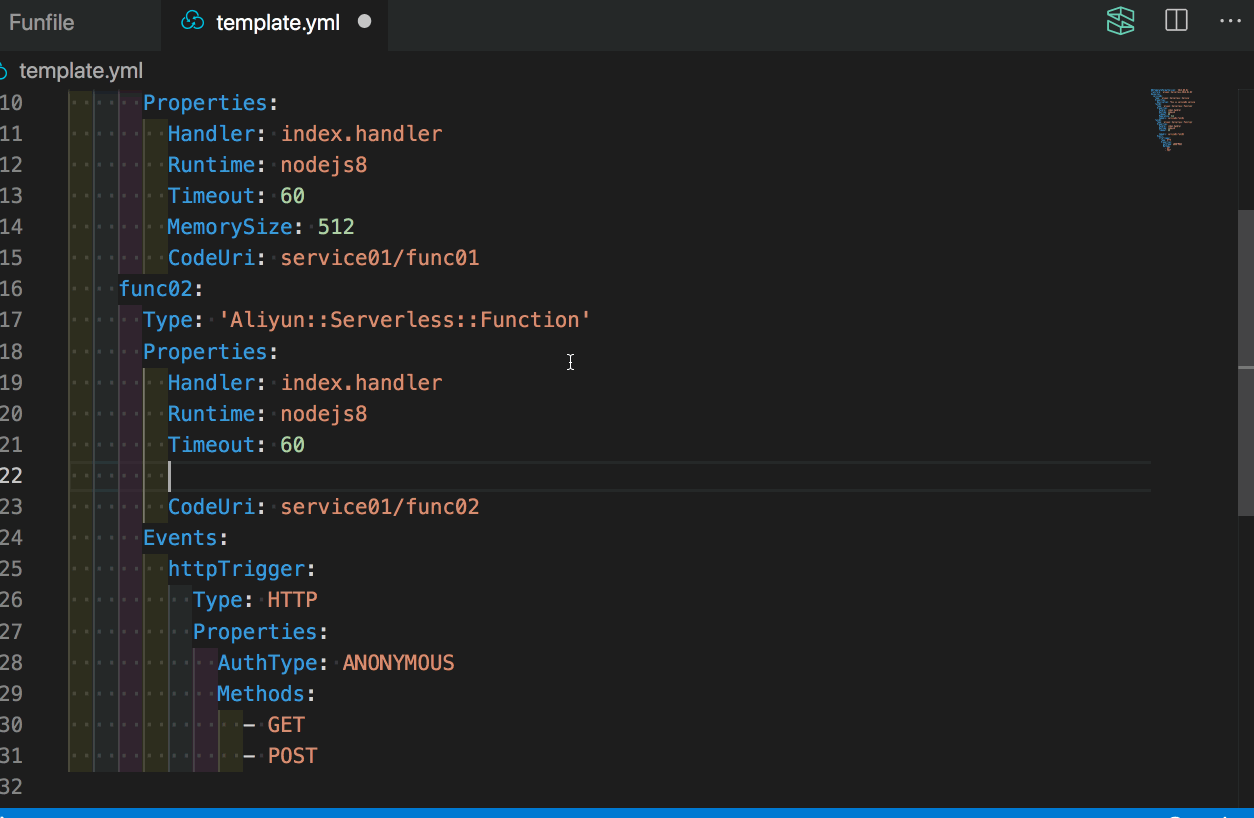Click the POST method list entry
Viewport: 1254px width, 818px height.
coord(292,756)
